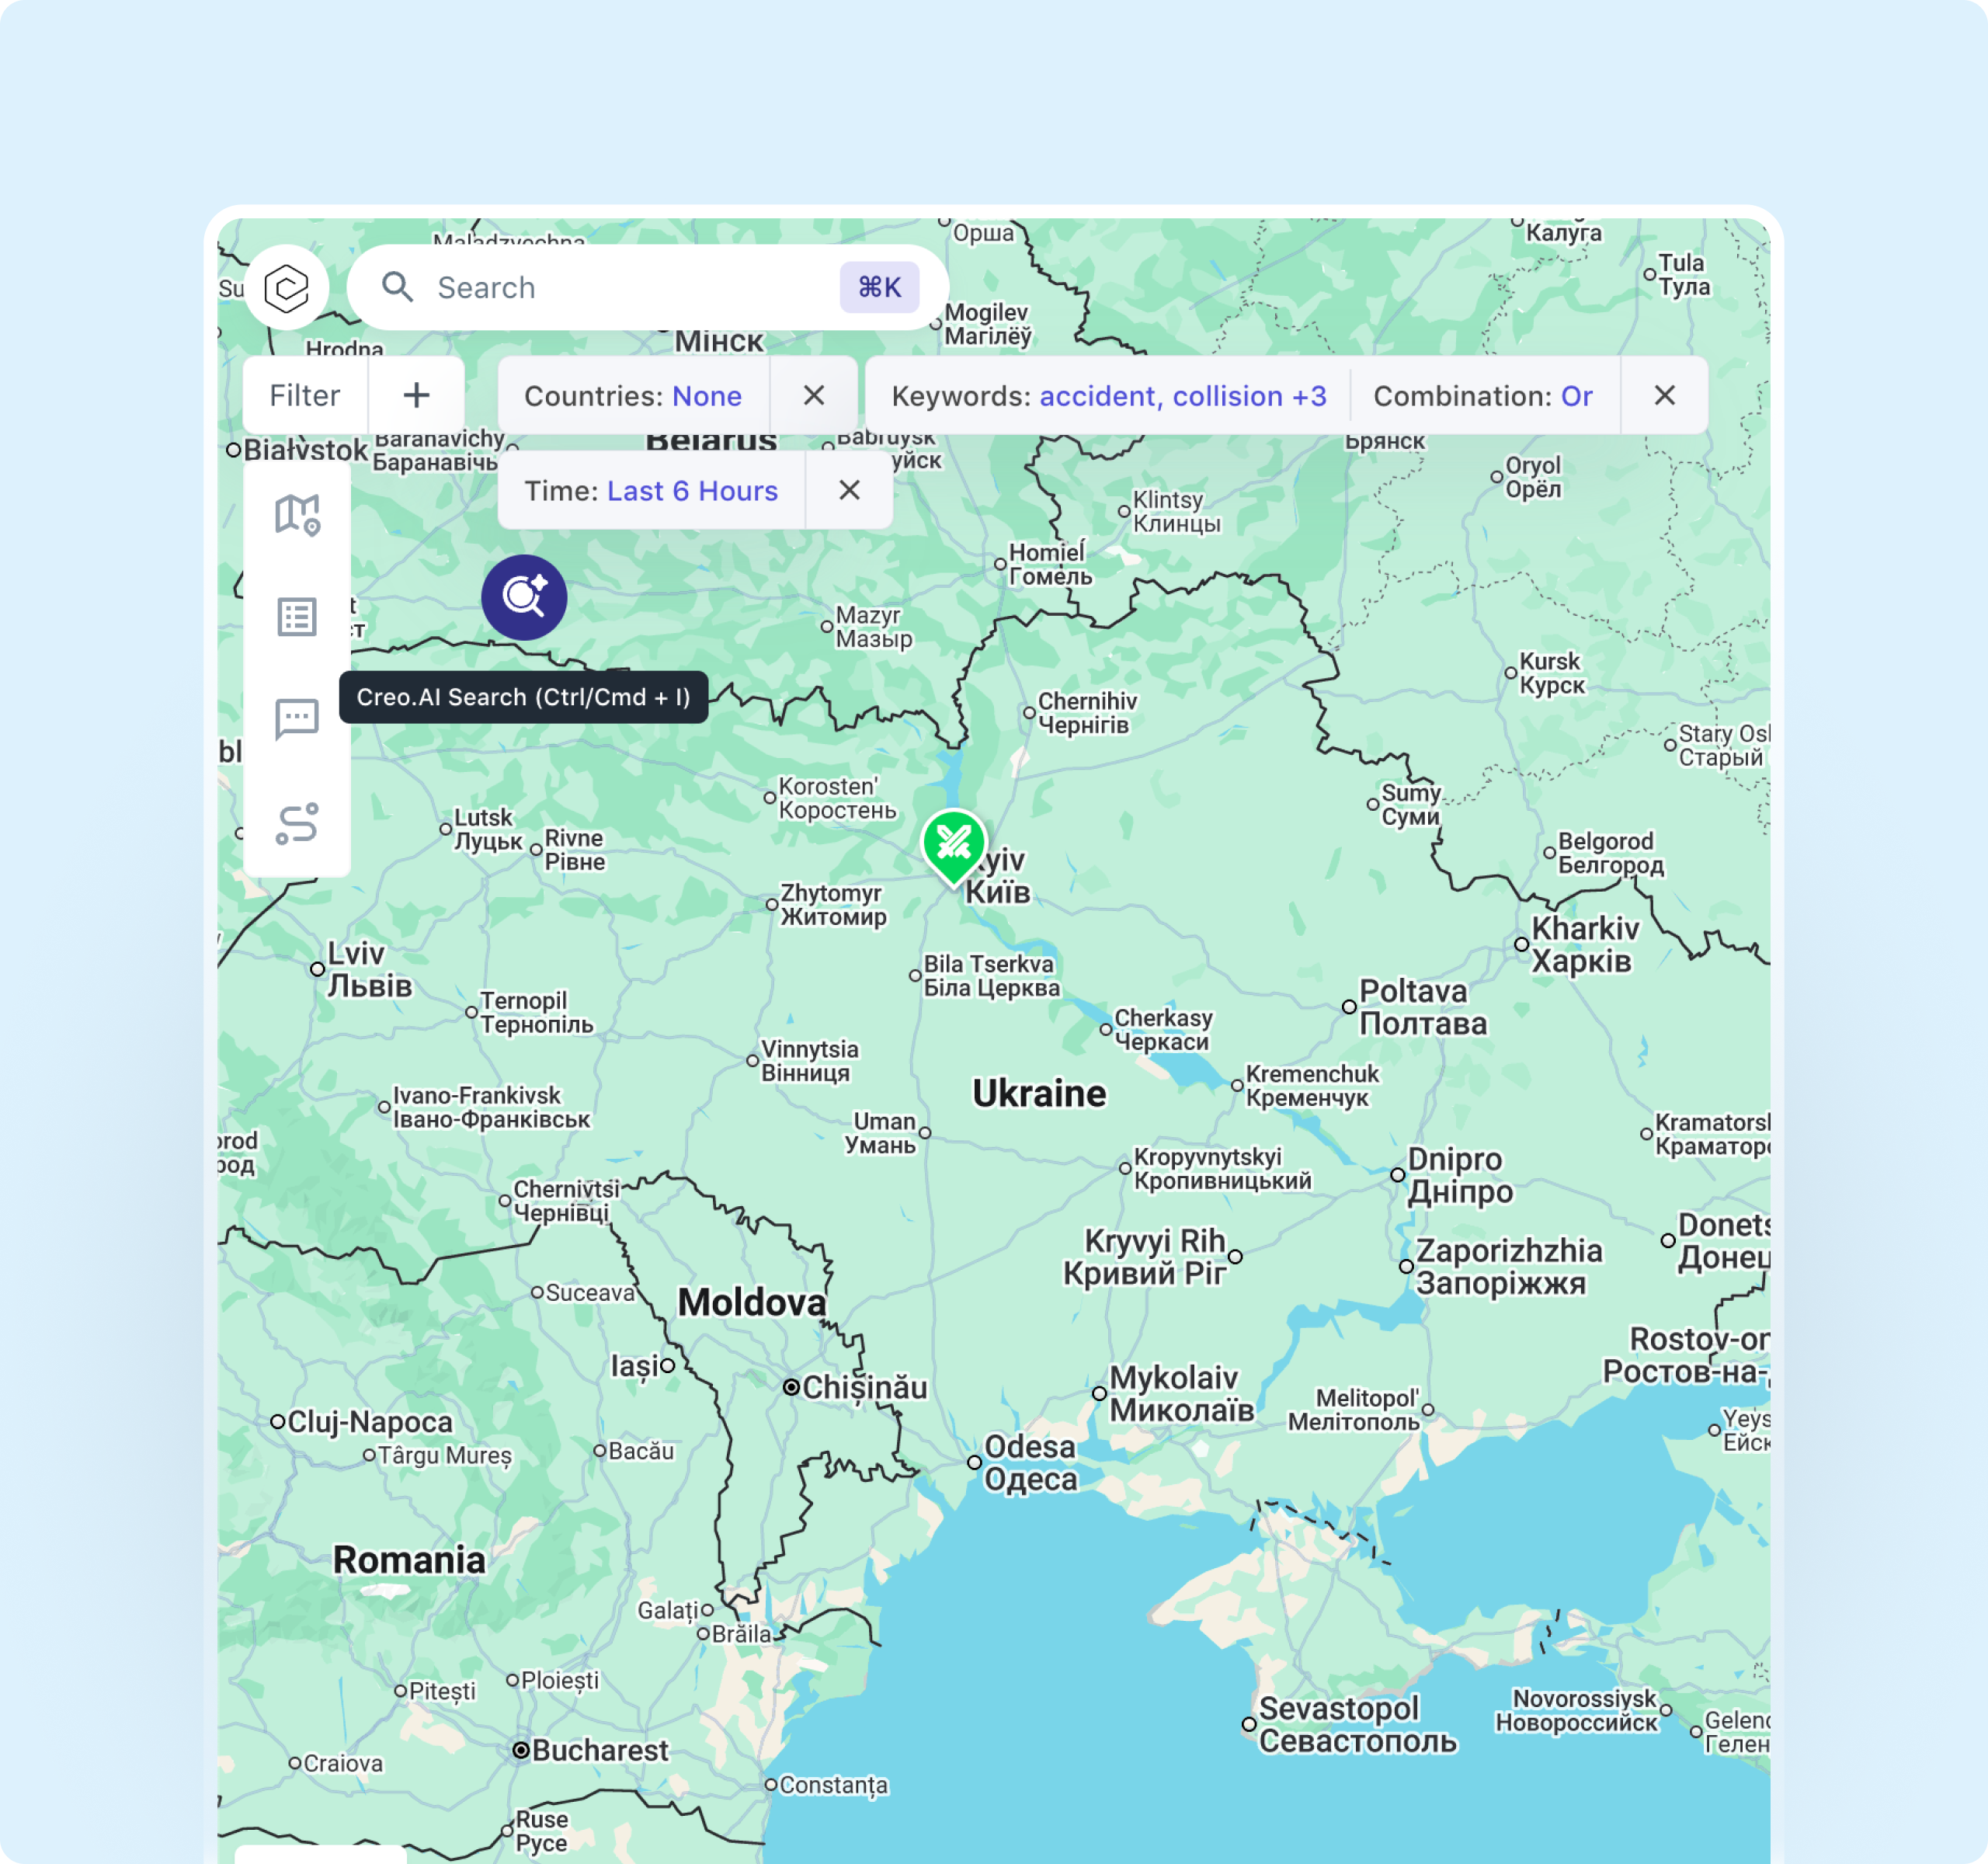Click the magnifying glass search icon

coord(397,288)
